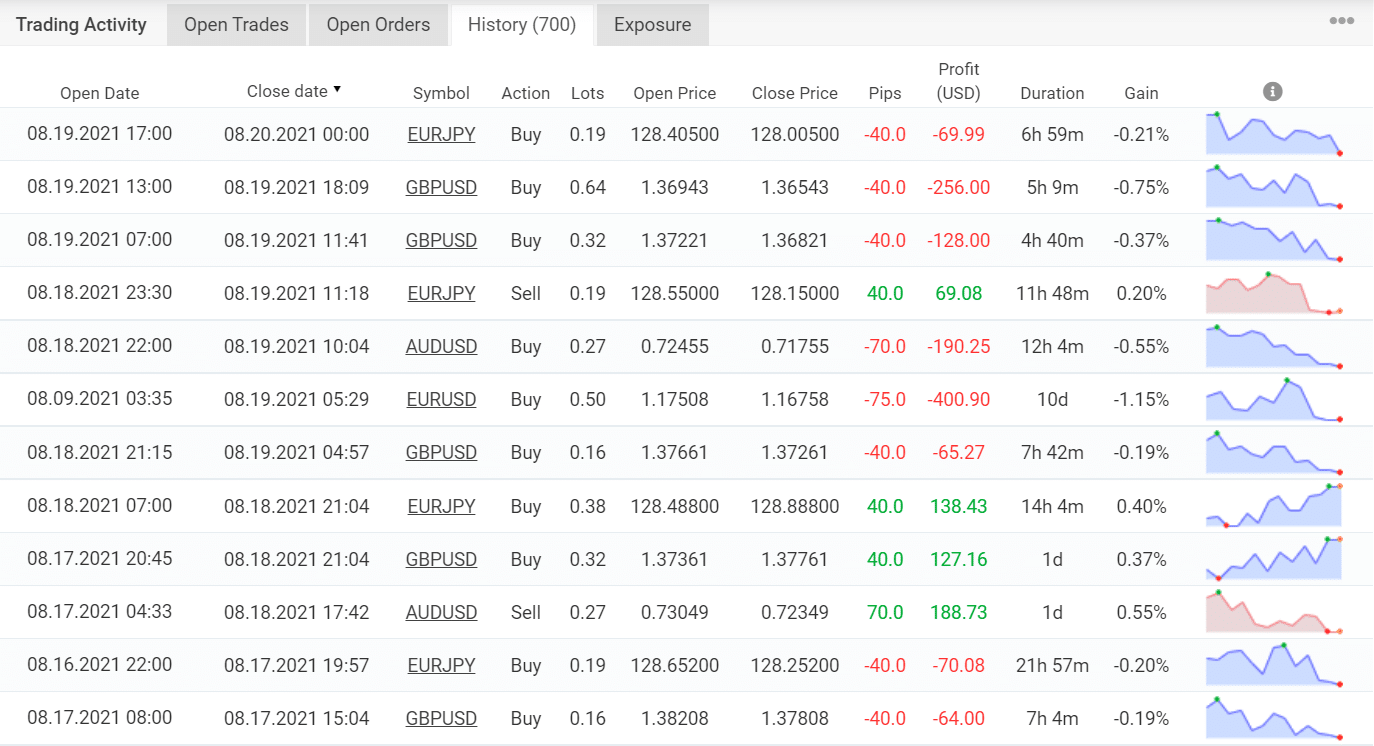
Task: Sort by Pips column header
Action: point(885,93)
